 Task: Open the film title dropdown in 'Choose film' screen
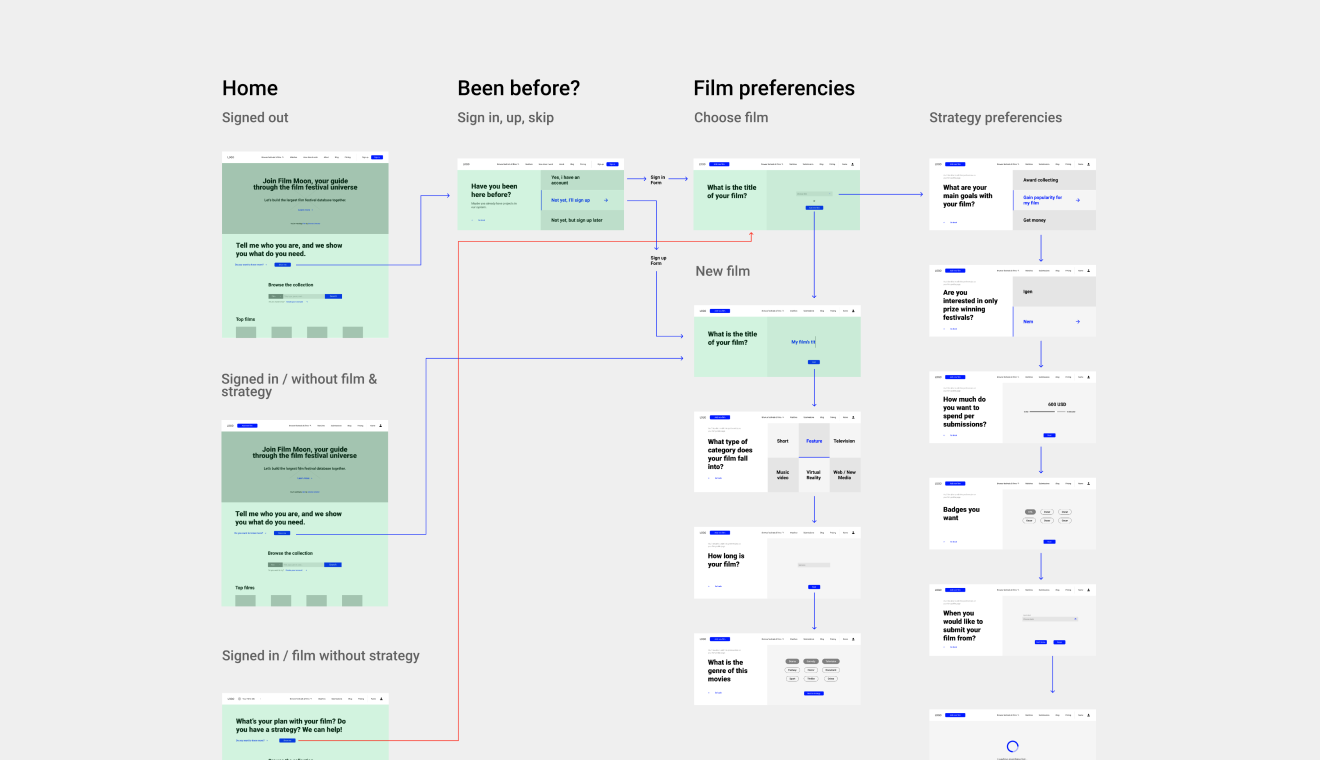[814, 193]
